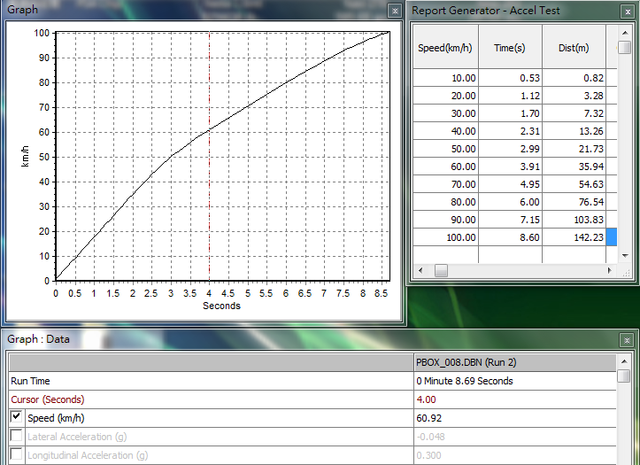Click the Report Generator scroll left arrow
The width and height of the screenshot is (640, 465).
(420, 270)
